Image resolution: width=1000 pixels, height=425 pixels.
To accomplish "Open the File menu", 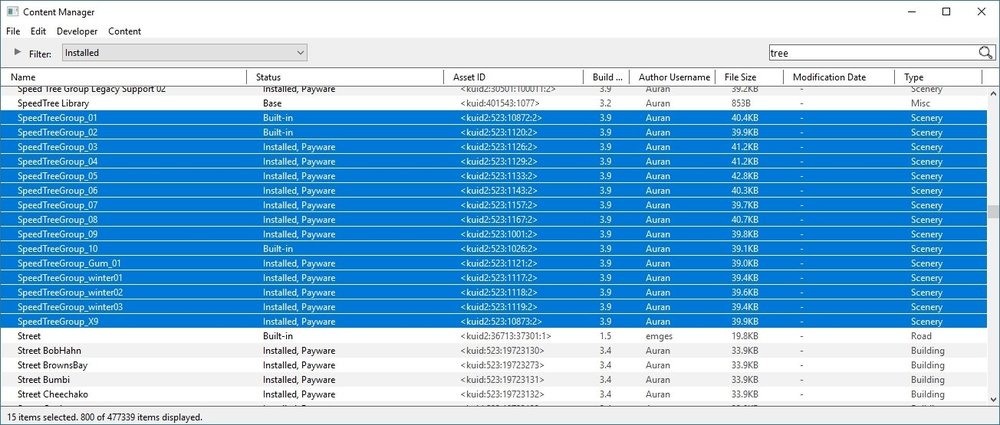I will [13, 31].
